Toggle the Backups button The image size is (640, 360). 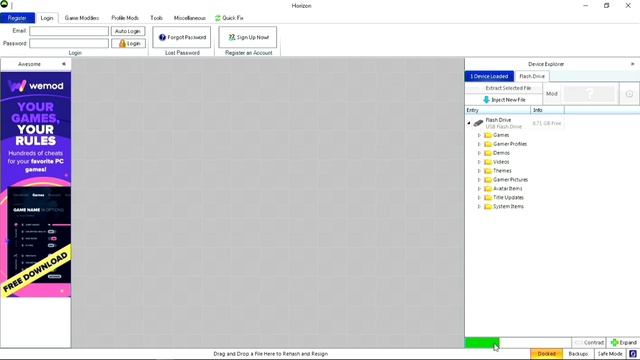click(x=578, y=354)
